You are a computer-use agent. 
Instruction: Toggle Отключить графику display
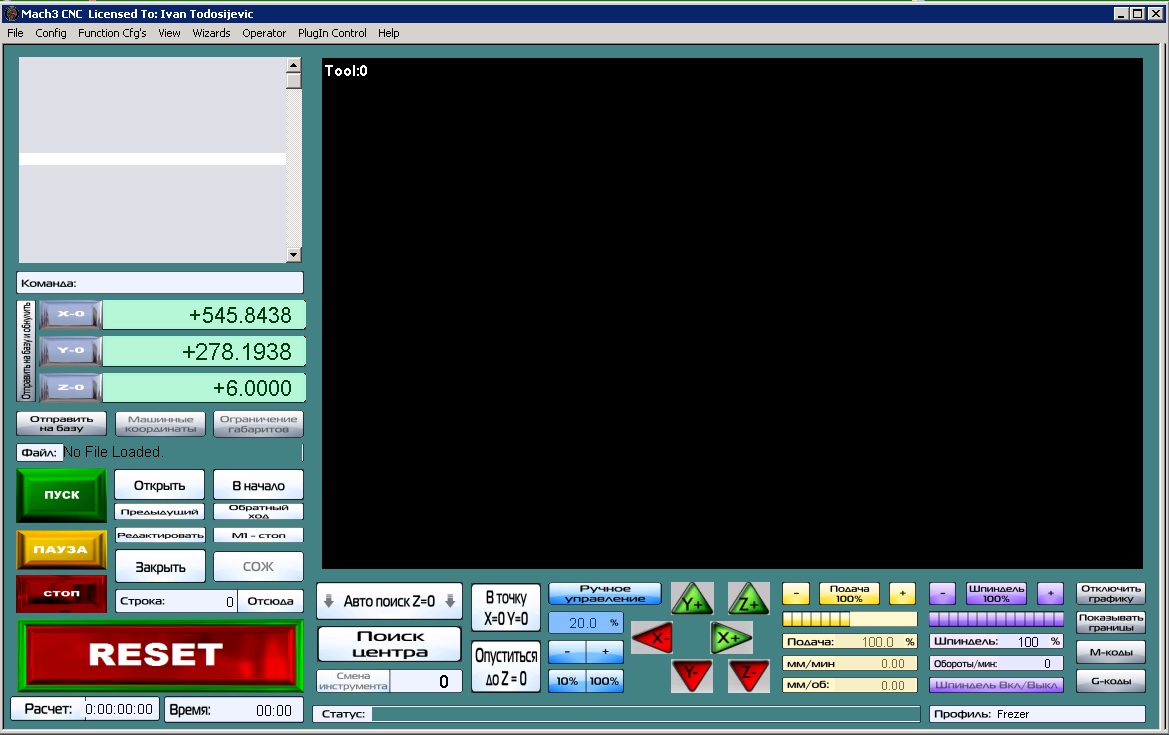click(x=1111, y=593)
